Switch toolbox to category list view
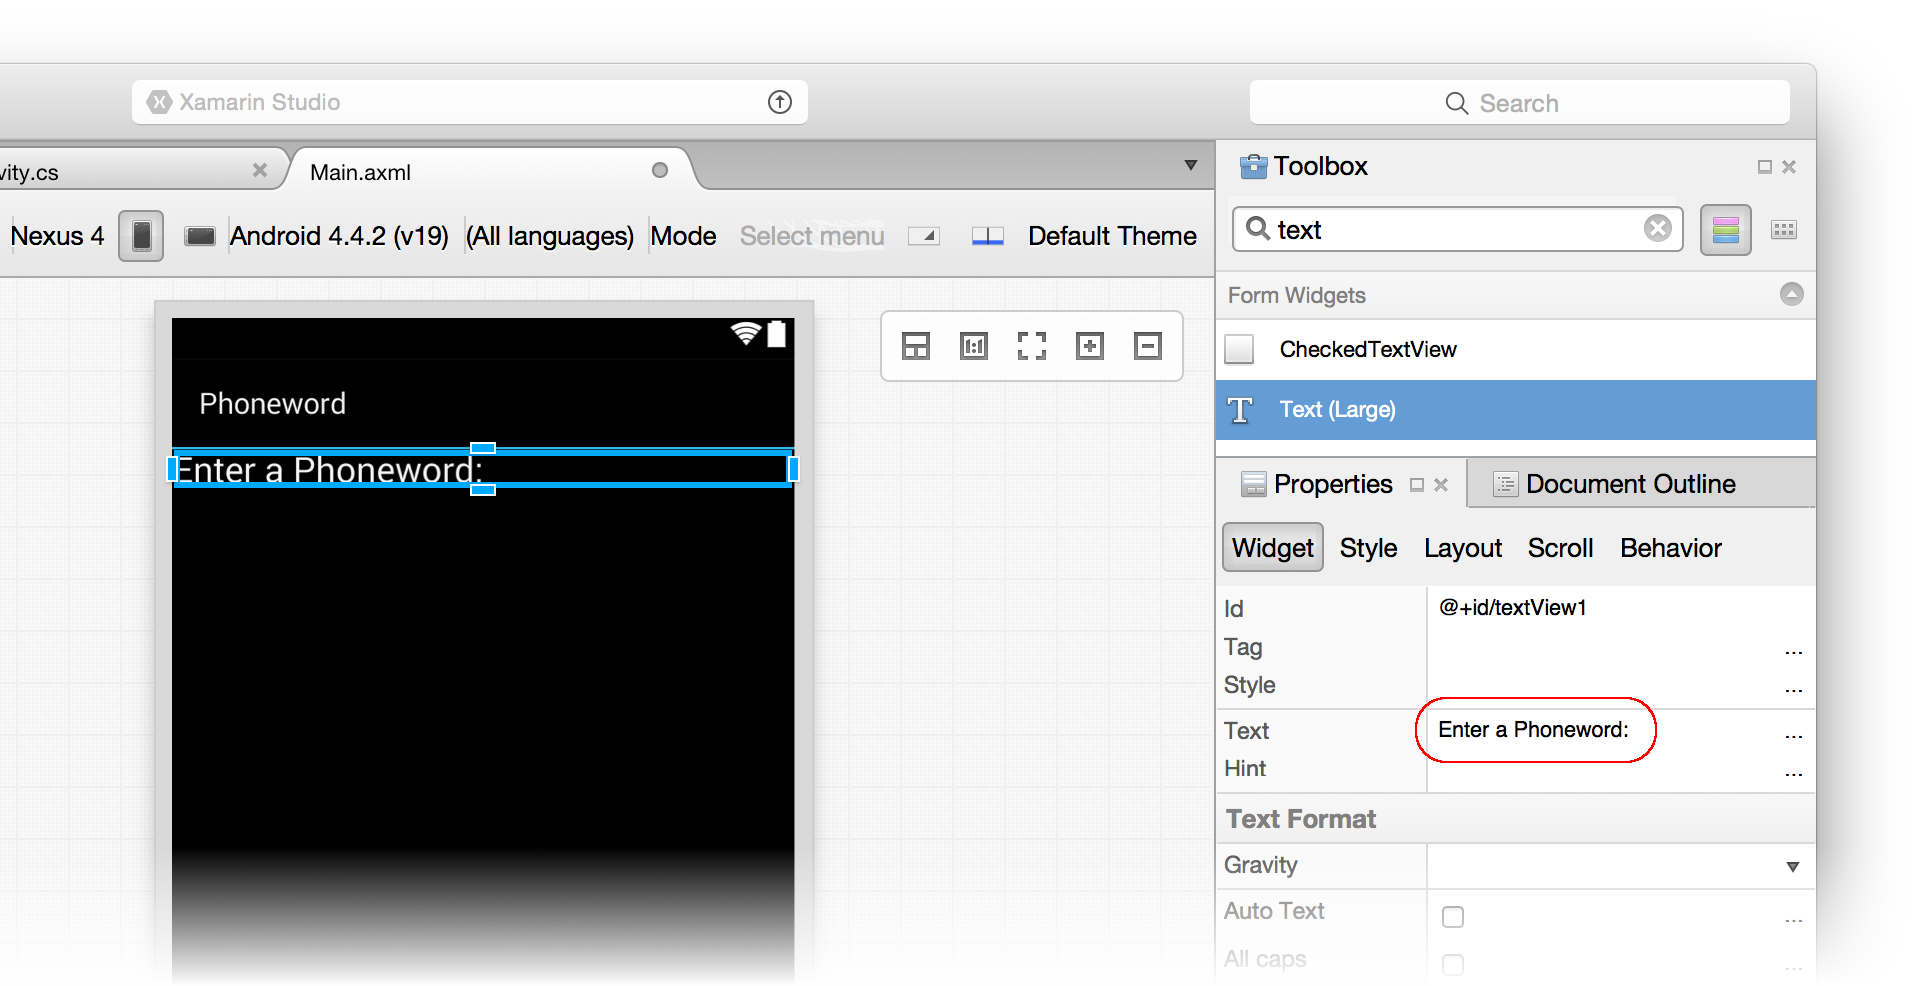The width and height of the screenshot is (1928, 986). tap(1725, 230)
